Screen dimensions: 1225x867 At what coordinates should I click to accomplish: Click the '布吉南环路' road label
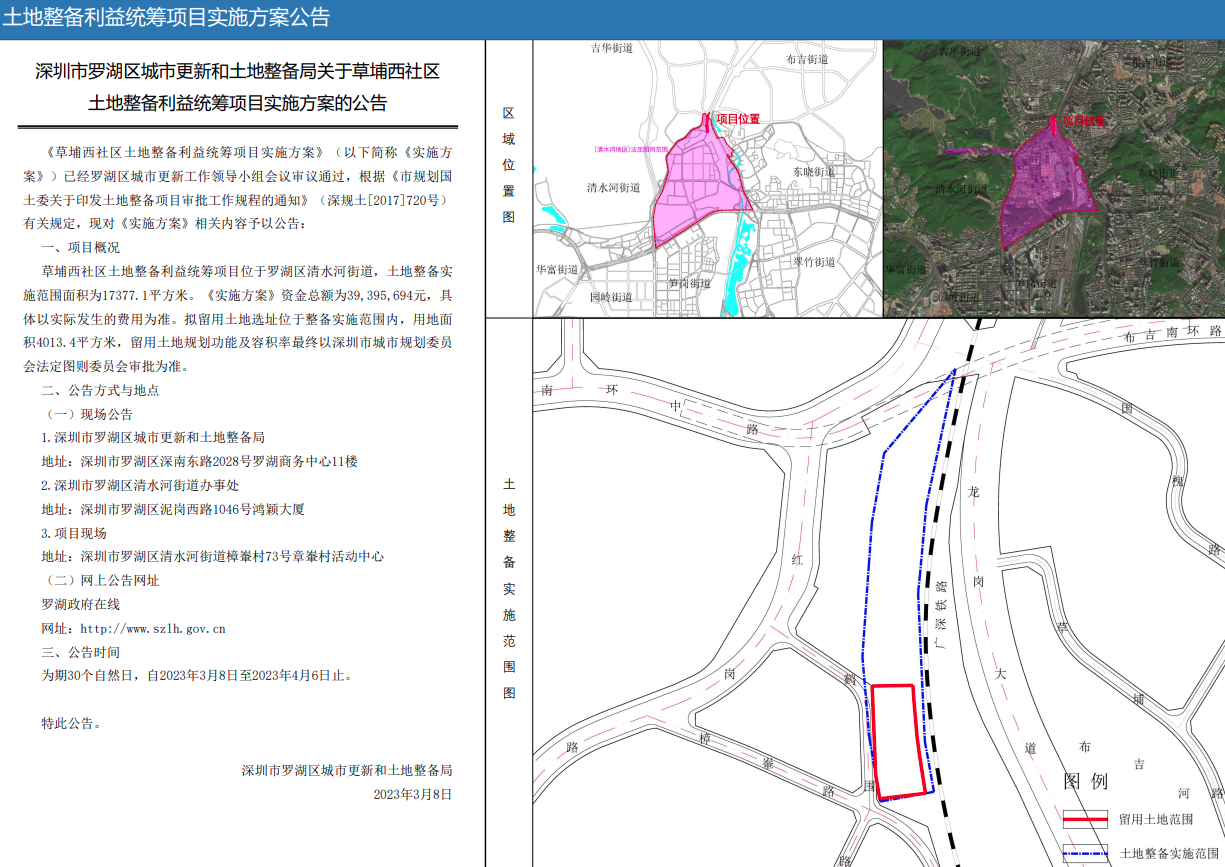pyautogui.click(x=1172, y=335)
